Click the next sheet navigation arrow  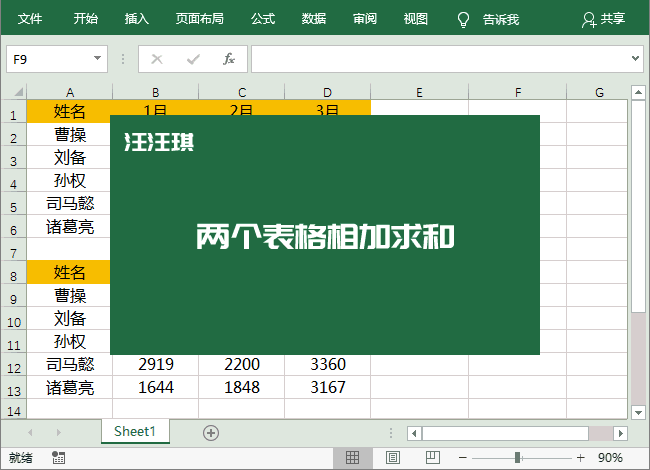point(58,432)
